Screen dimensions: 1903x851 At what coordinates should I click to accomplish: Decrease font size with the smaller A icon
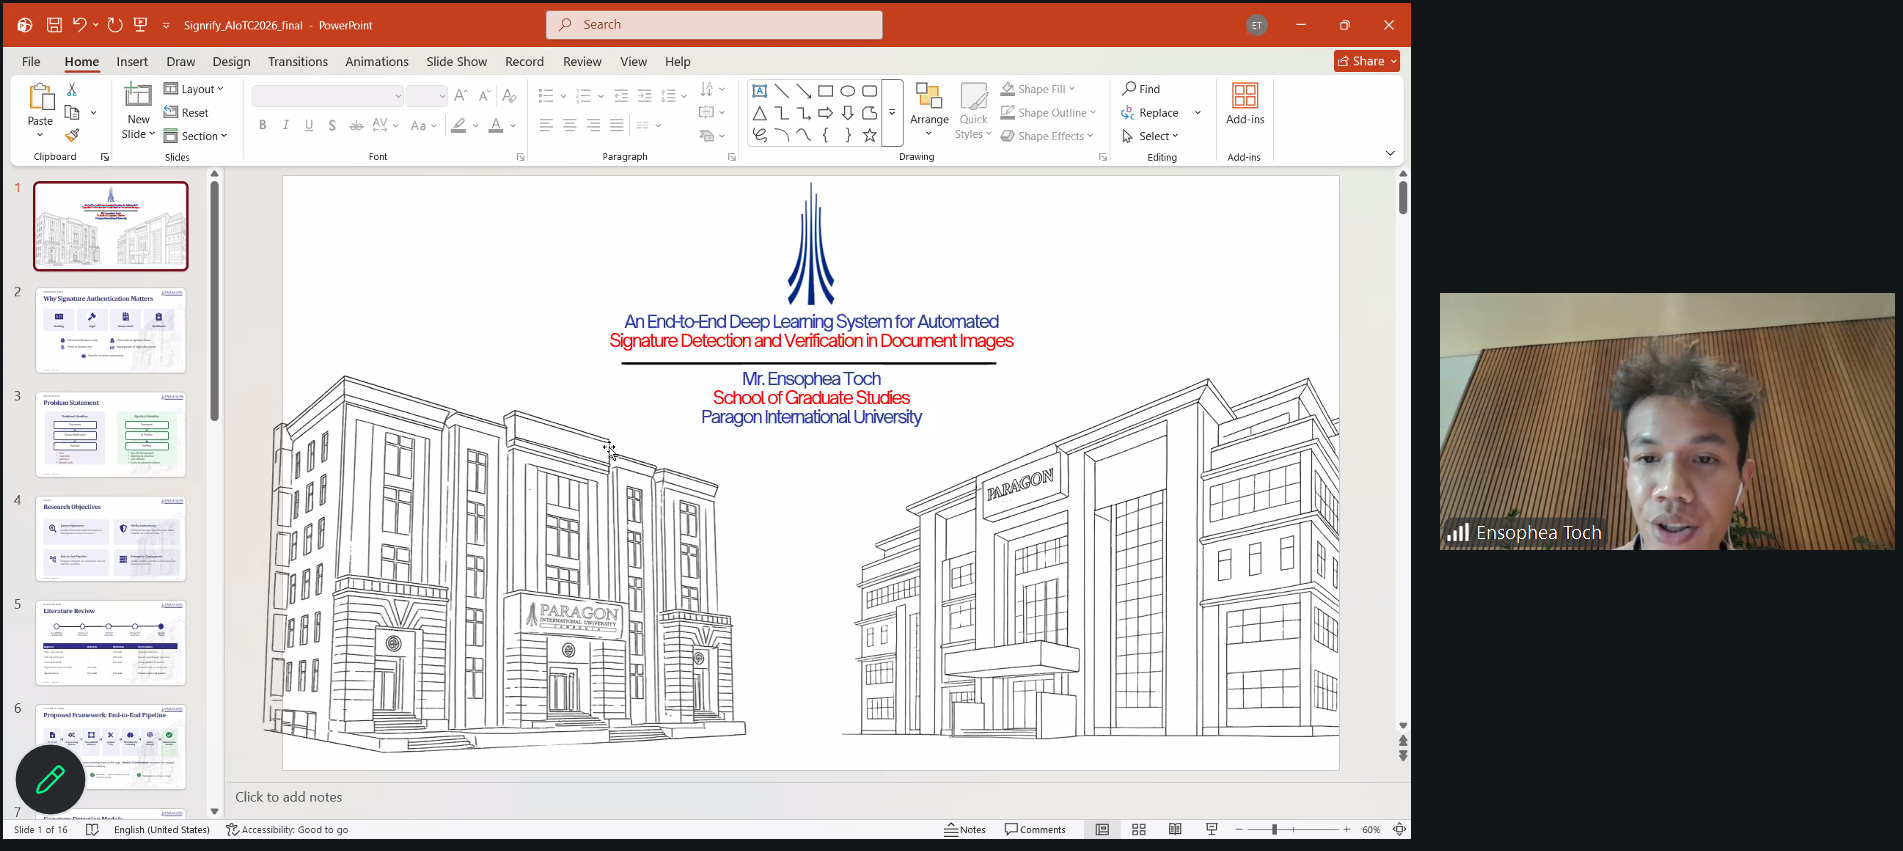[484, 96]
